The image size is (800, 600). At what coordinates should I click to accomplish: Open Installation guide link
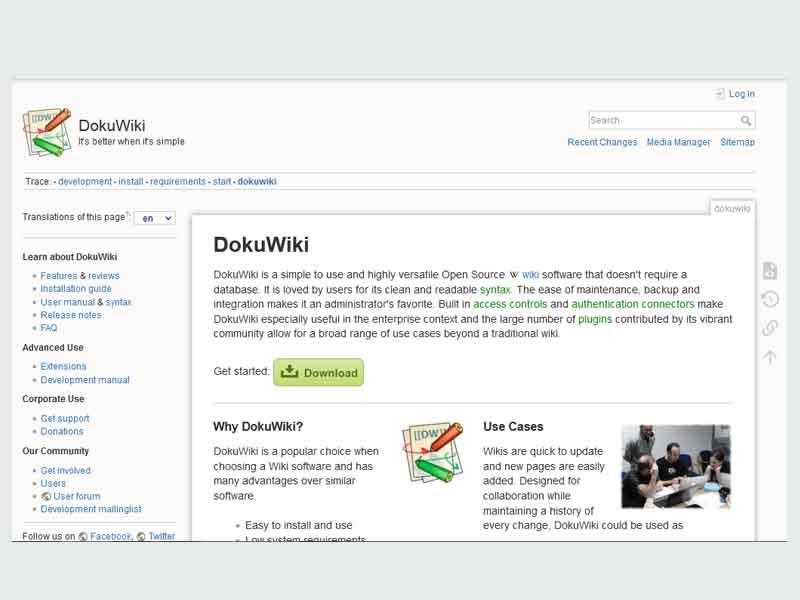point(76,289)
